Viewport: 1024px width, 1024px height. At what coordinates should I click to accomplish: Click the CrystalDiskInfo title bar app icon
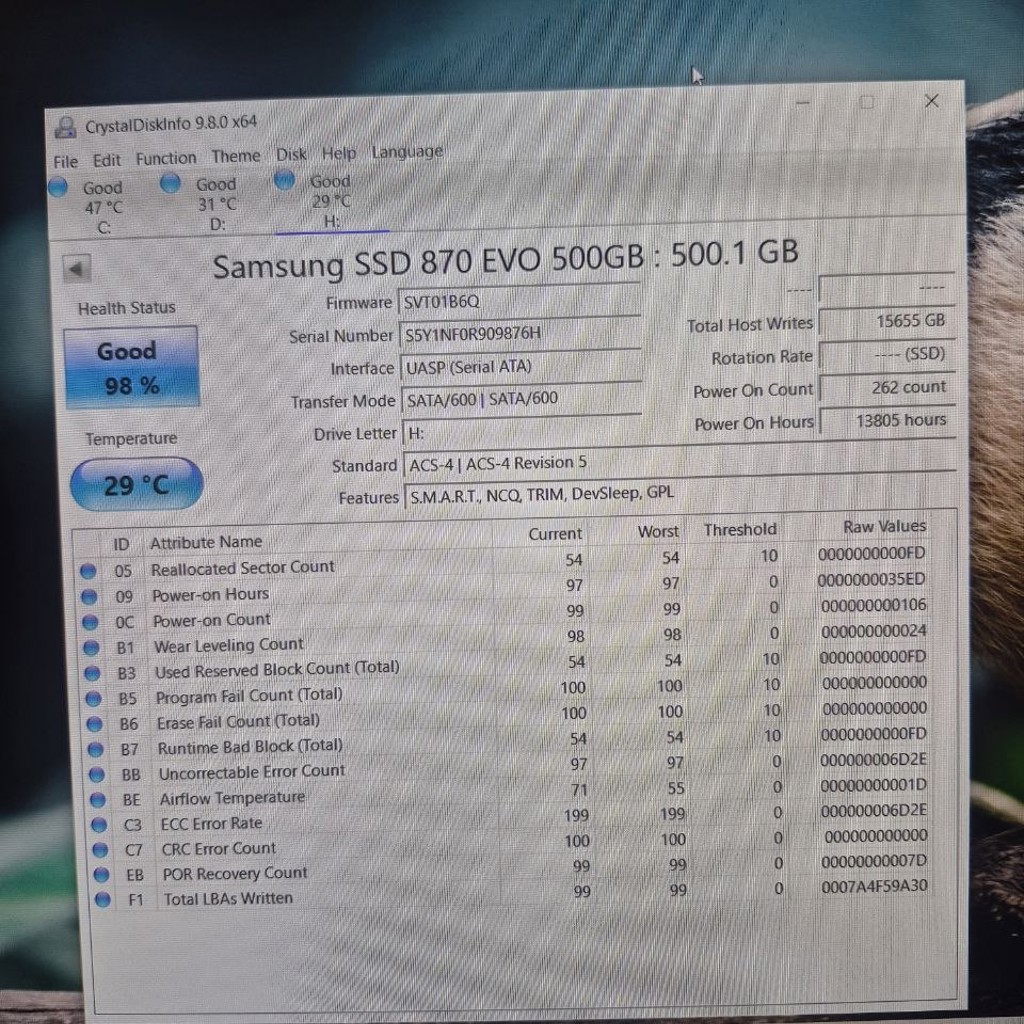tap(65, 127)
